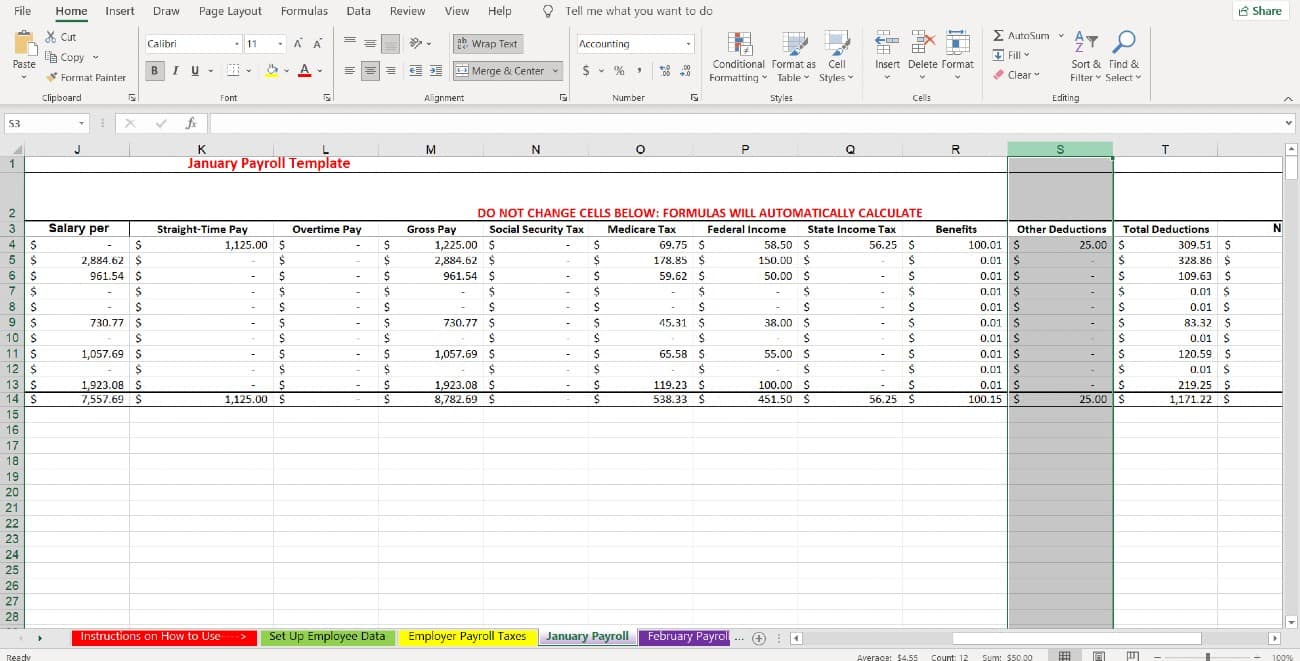Click the Employer Payroll Taxes sheet link
The image size is (1300, 661).
[466, 636]
